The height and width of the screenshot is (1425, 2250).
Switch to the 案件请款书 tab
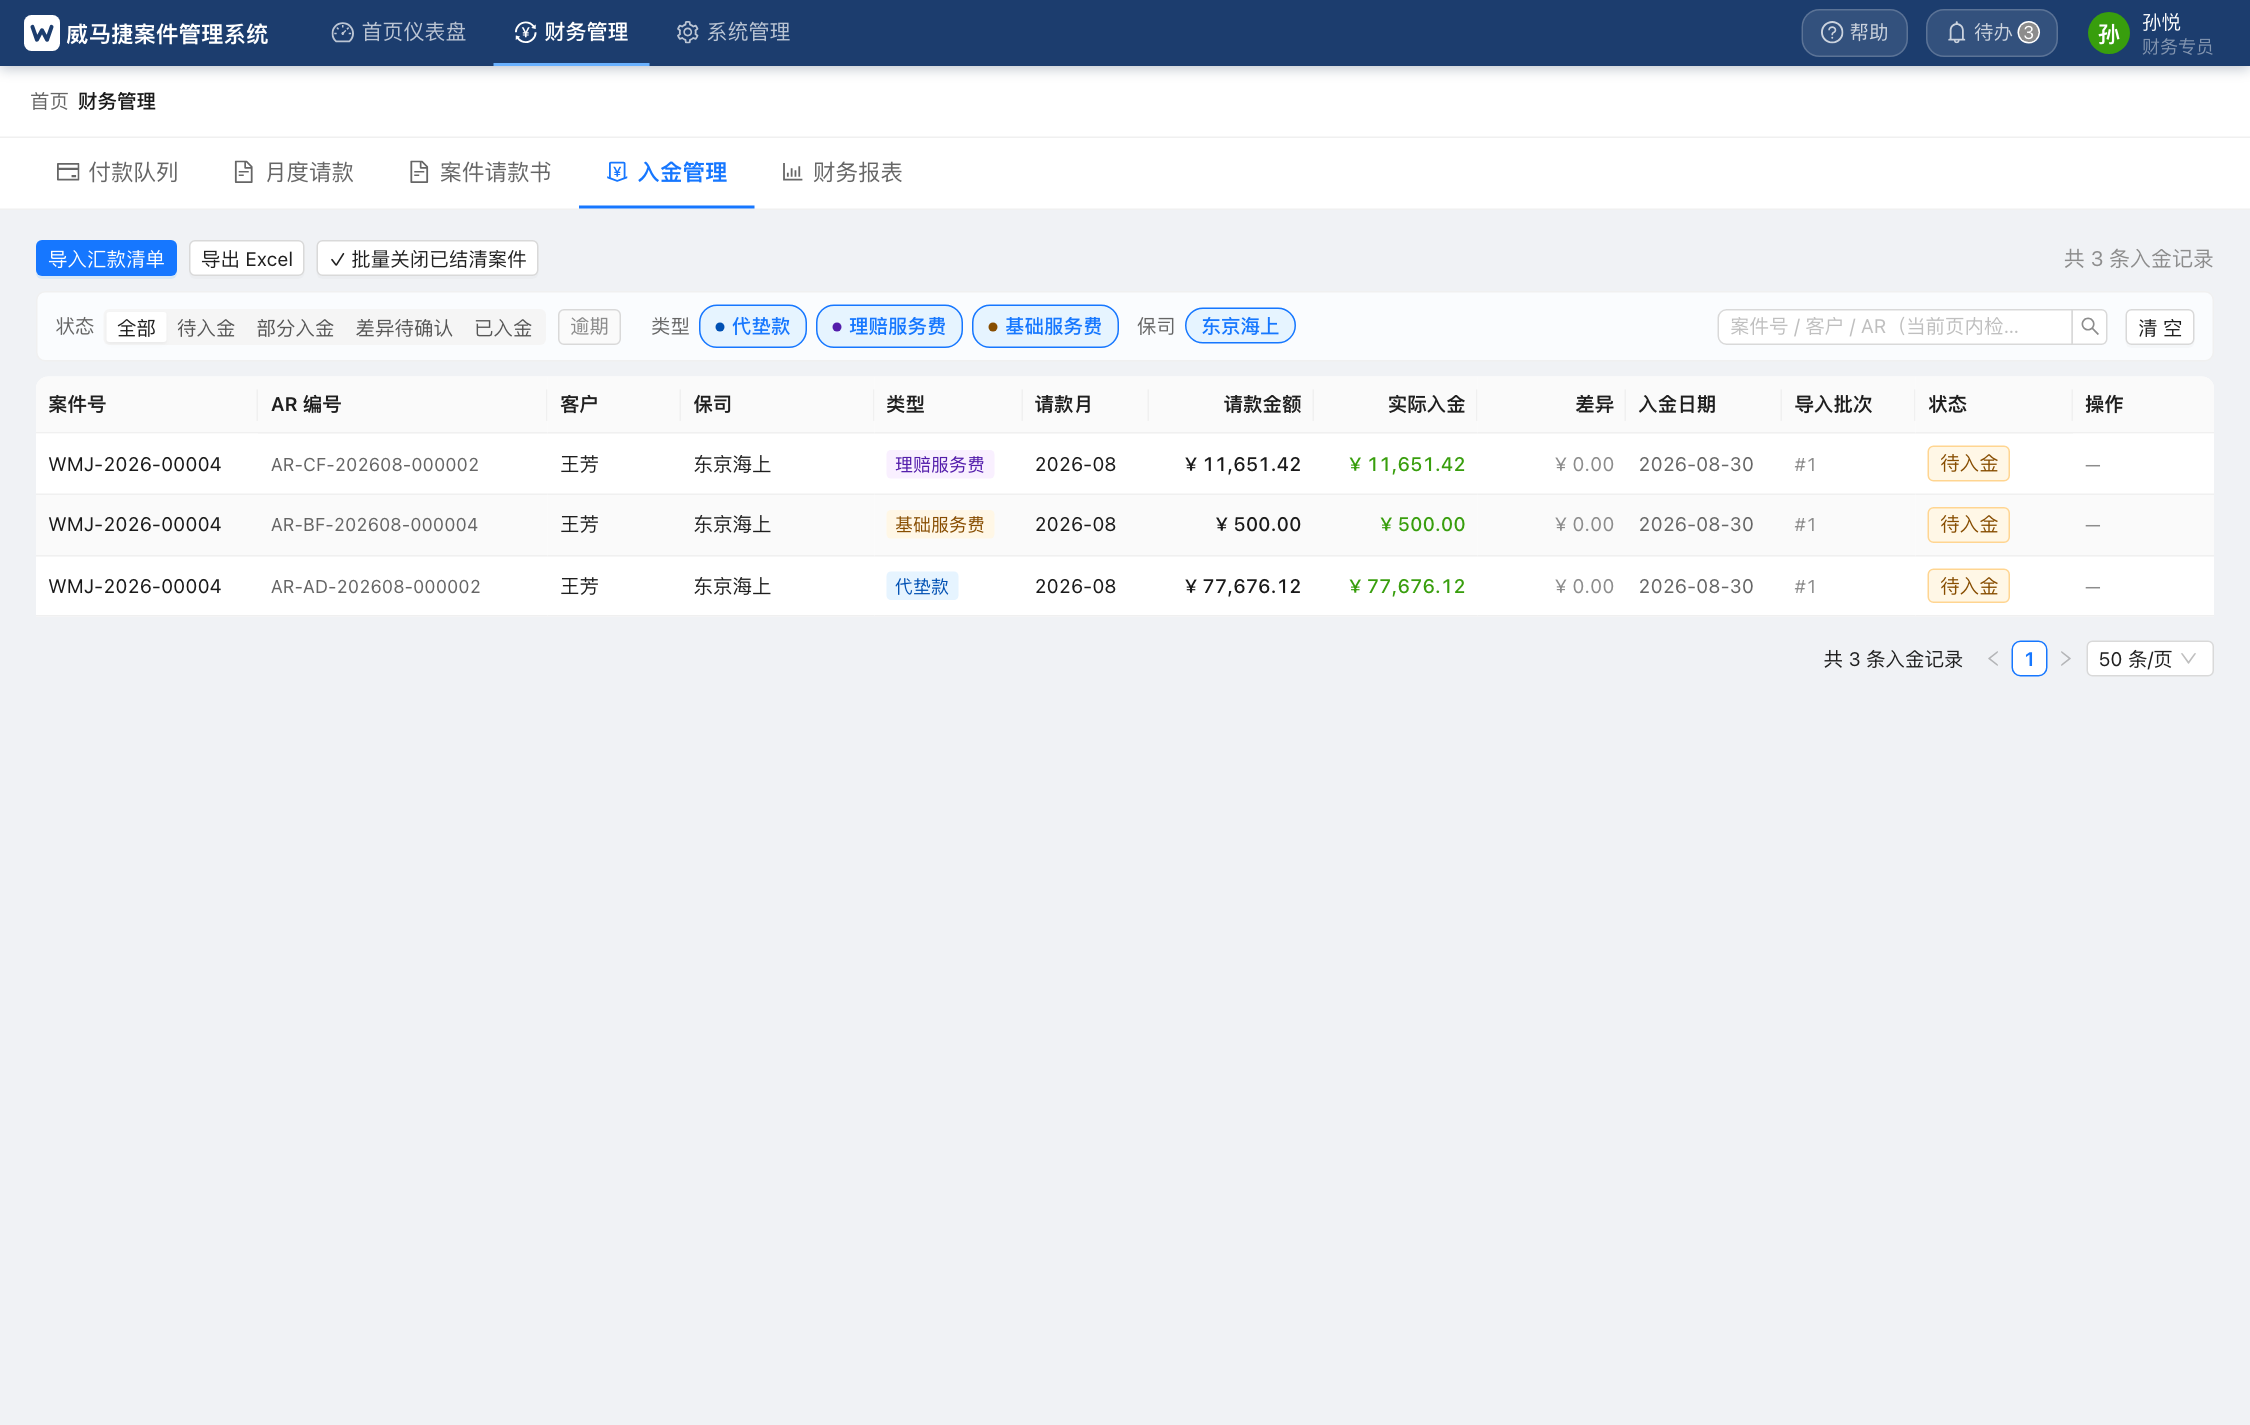click(480, 172)
